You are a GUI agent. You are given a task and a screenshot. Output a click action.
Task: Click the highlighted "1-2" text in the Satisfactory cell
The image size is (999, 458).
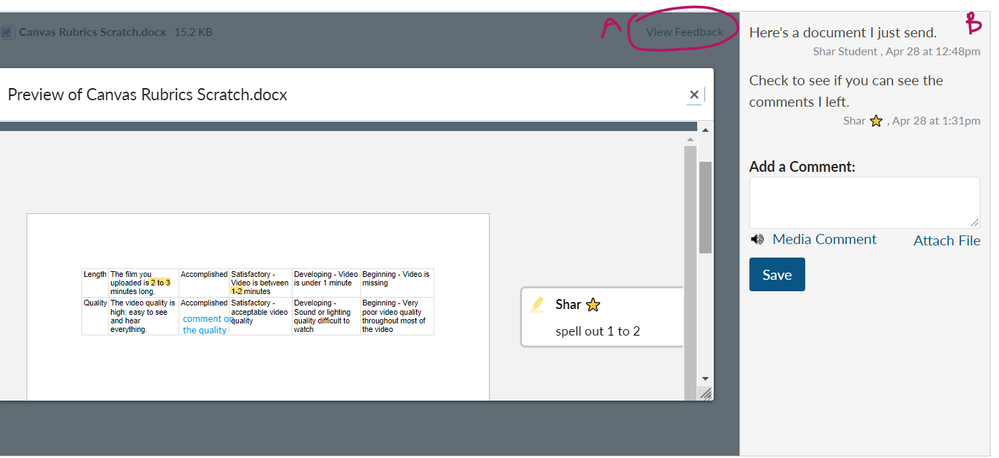click(237, 291)
